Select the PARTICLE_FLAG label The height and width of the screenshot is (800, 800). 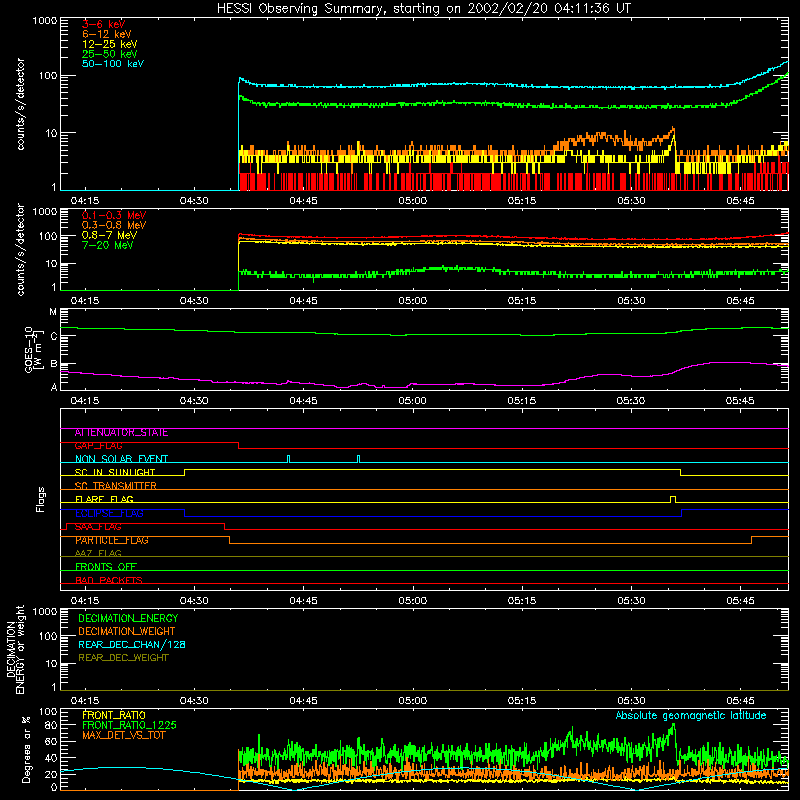click(112, 540)
